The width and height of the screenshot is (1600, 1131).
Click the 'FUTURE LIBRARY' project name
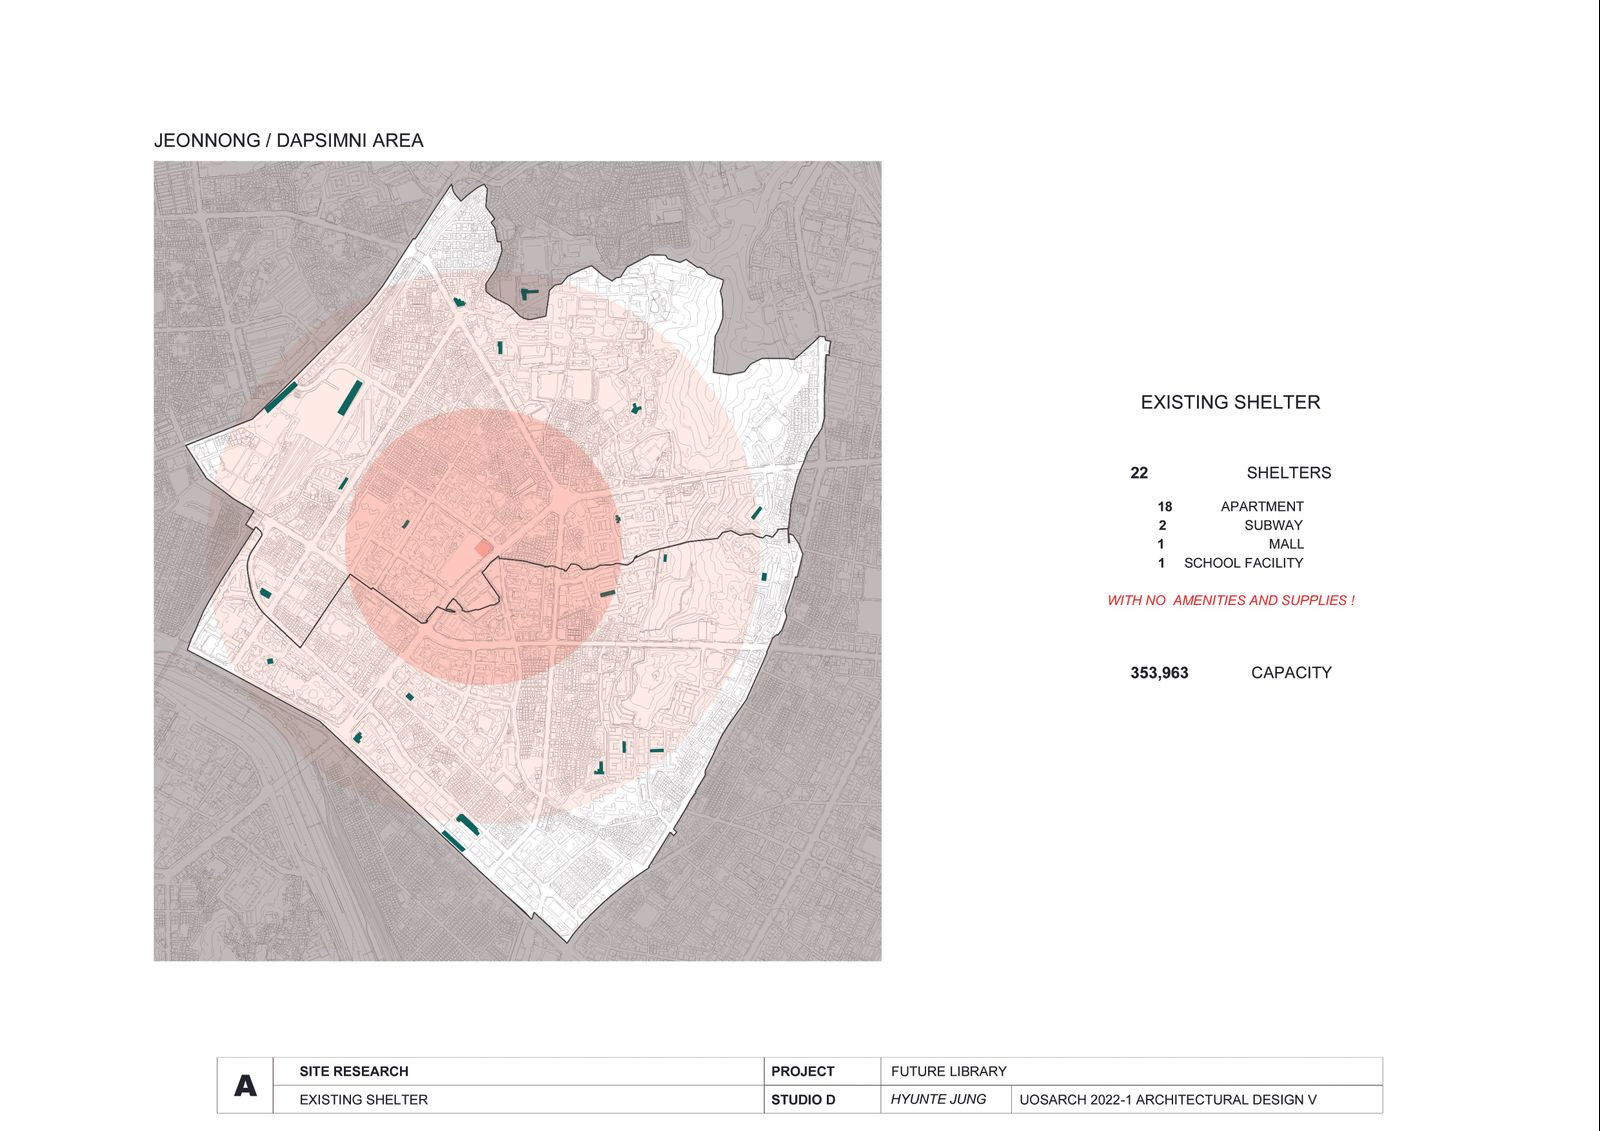pyautogui.click(x=949, y=1072)
